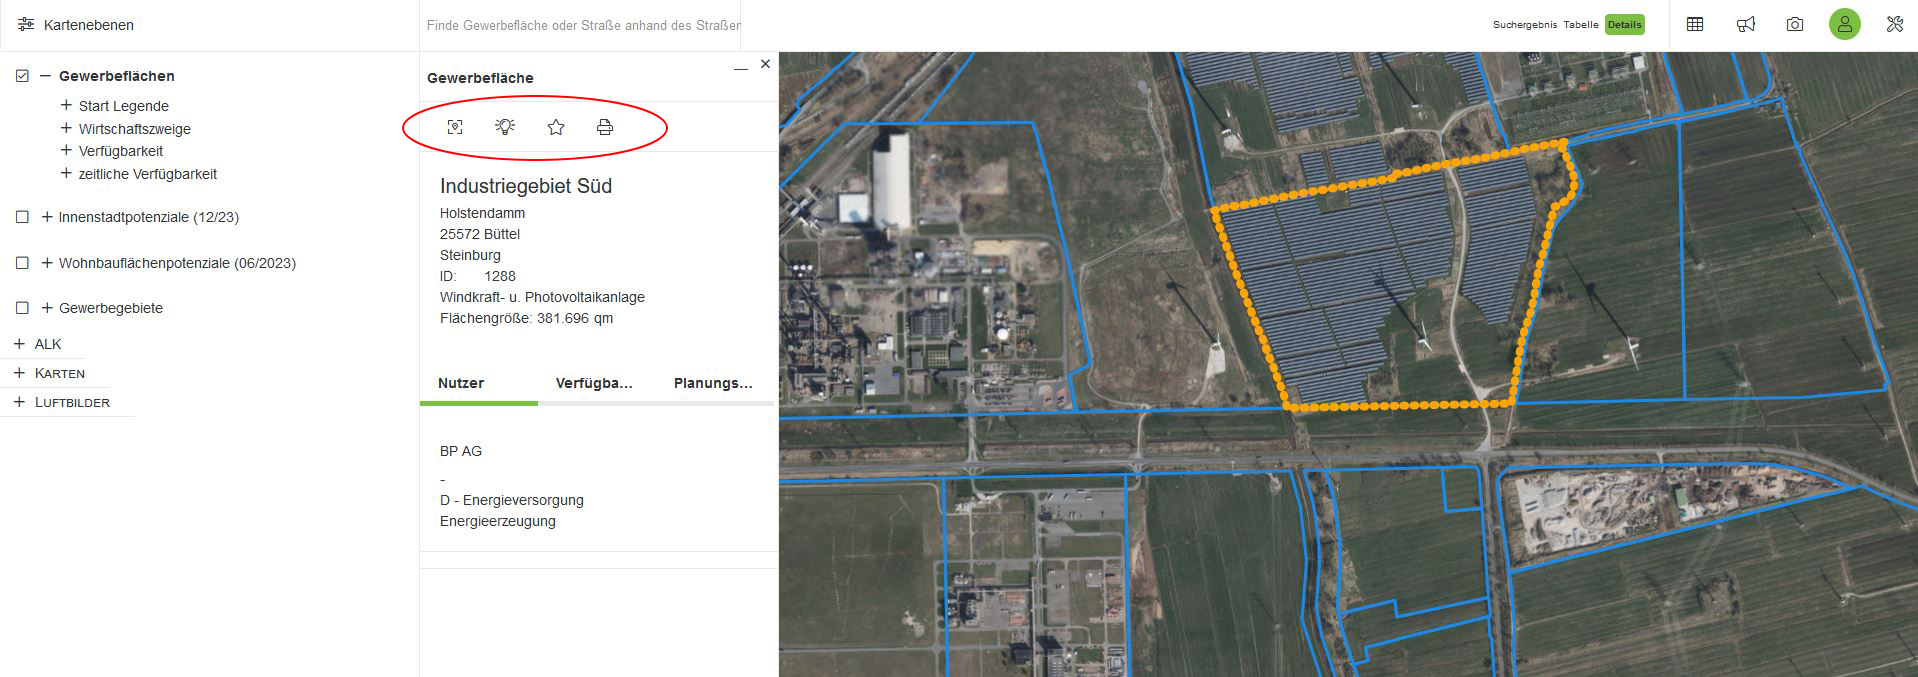Click the Tabelle view link
The height and width of the screenshot is (677, 1918).
coord(1581,25)
